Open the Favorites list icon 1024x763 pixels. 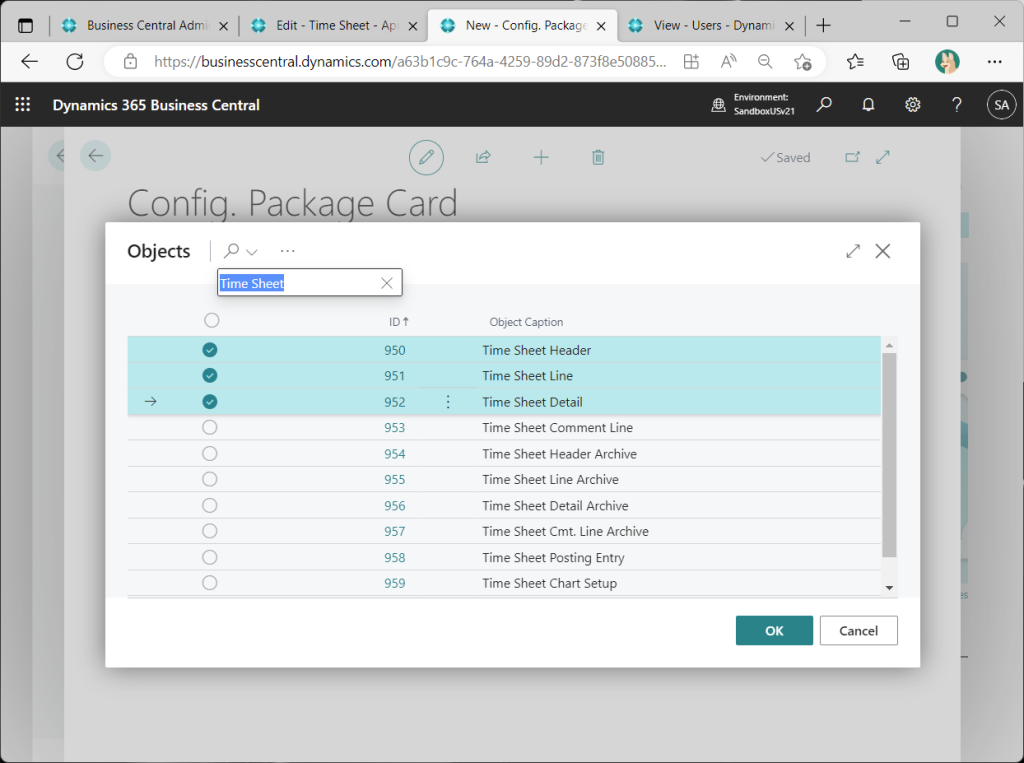tap(855, 62)
